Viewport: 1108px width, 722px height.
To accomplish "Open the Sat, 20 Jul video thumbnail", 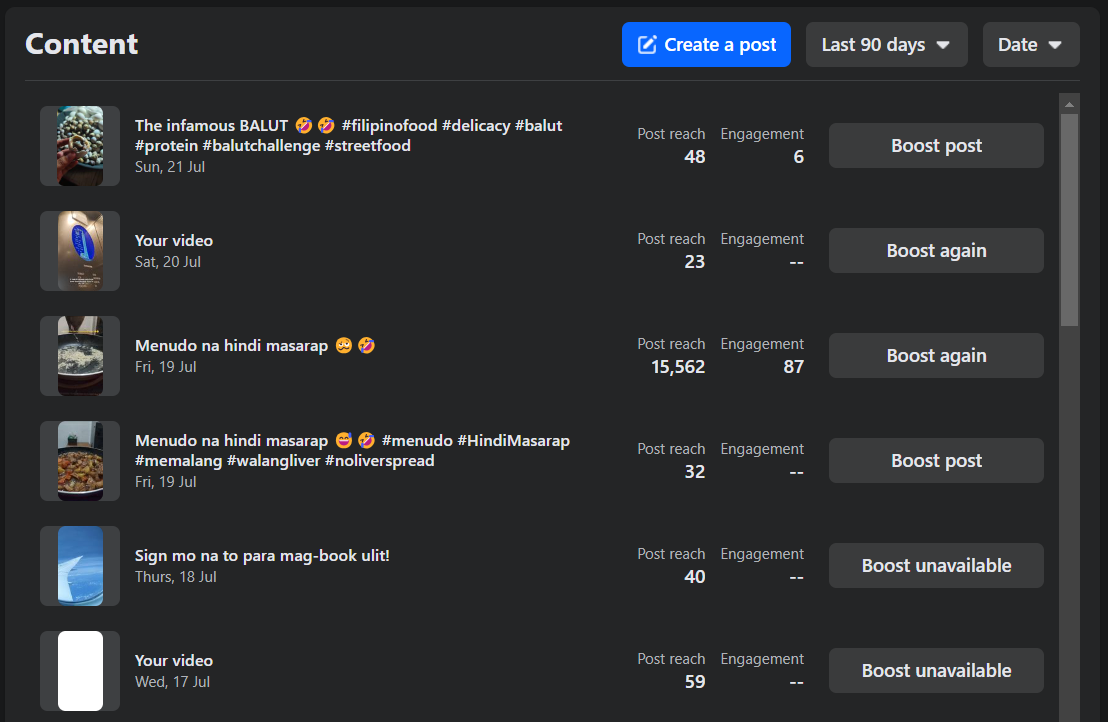I will [80, 251].
